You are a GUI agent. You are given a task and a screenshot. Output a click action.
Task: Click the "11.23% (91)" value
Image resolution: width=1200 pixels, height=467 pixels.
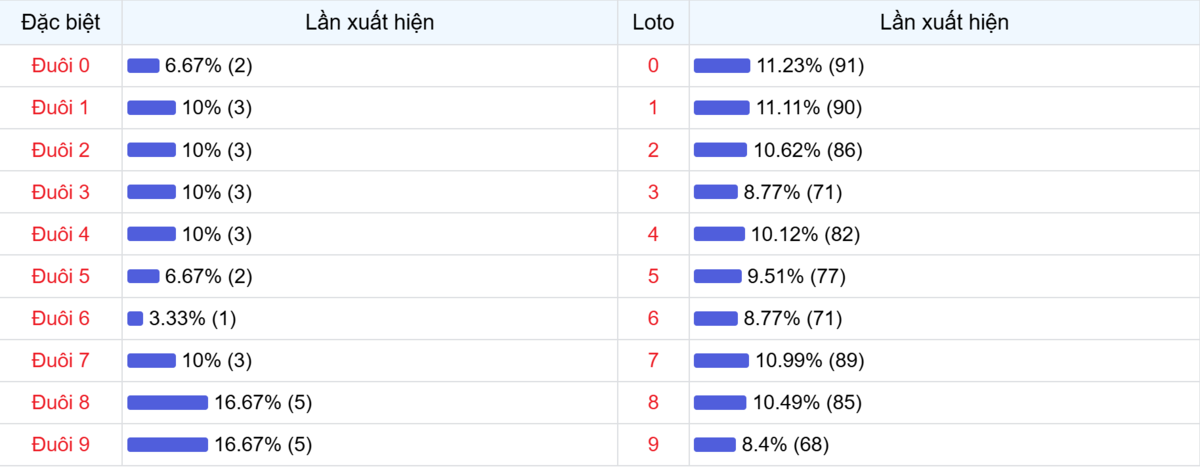click(x=810, y=65)
